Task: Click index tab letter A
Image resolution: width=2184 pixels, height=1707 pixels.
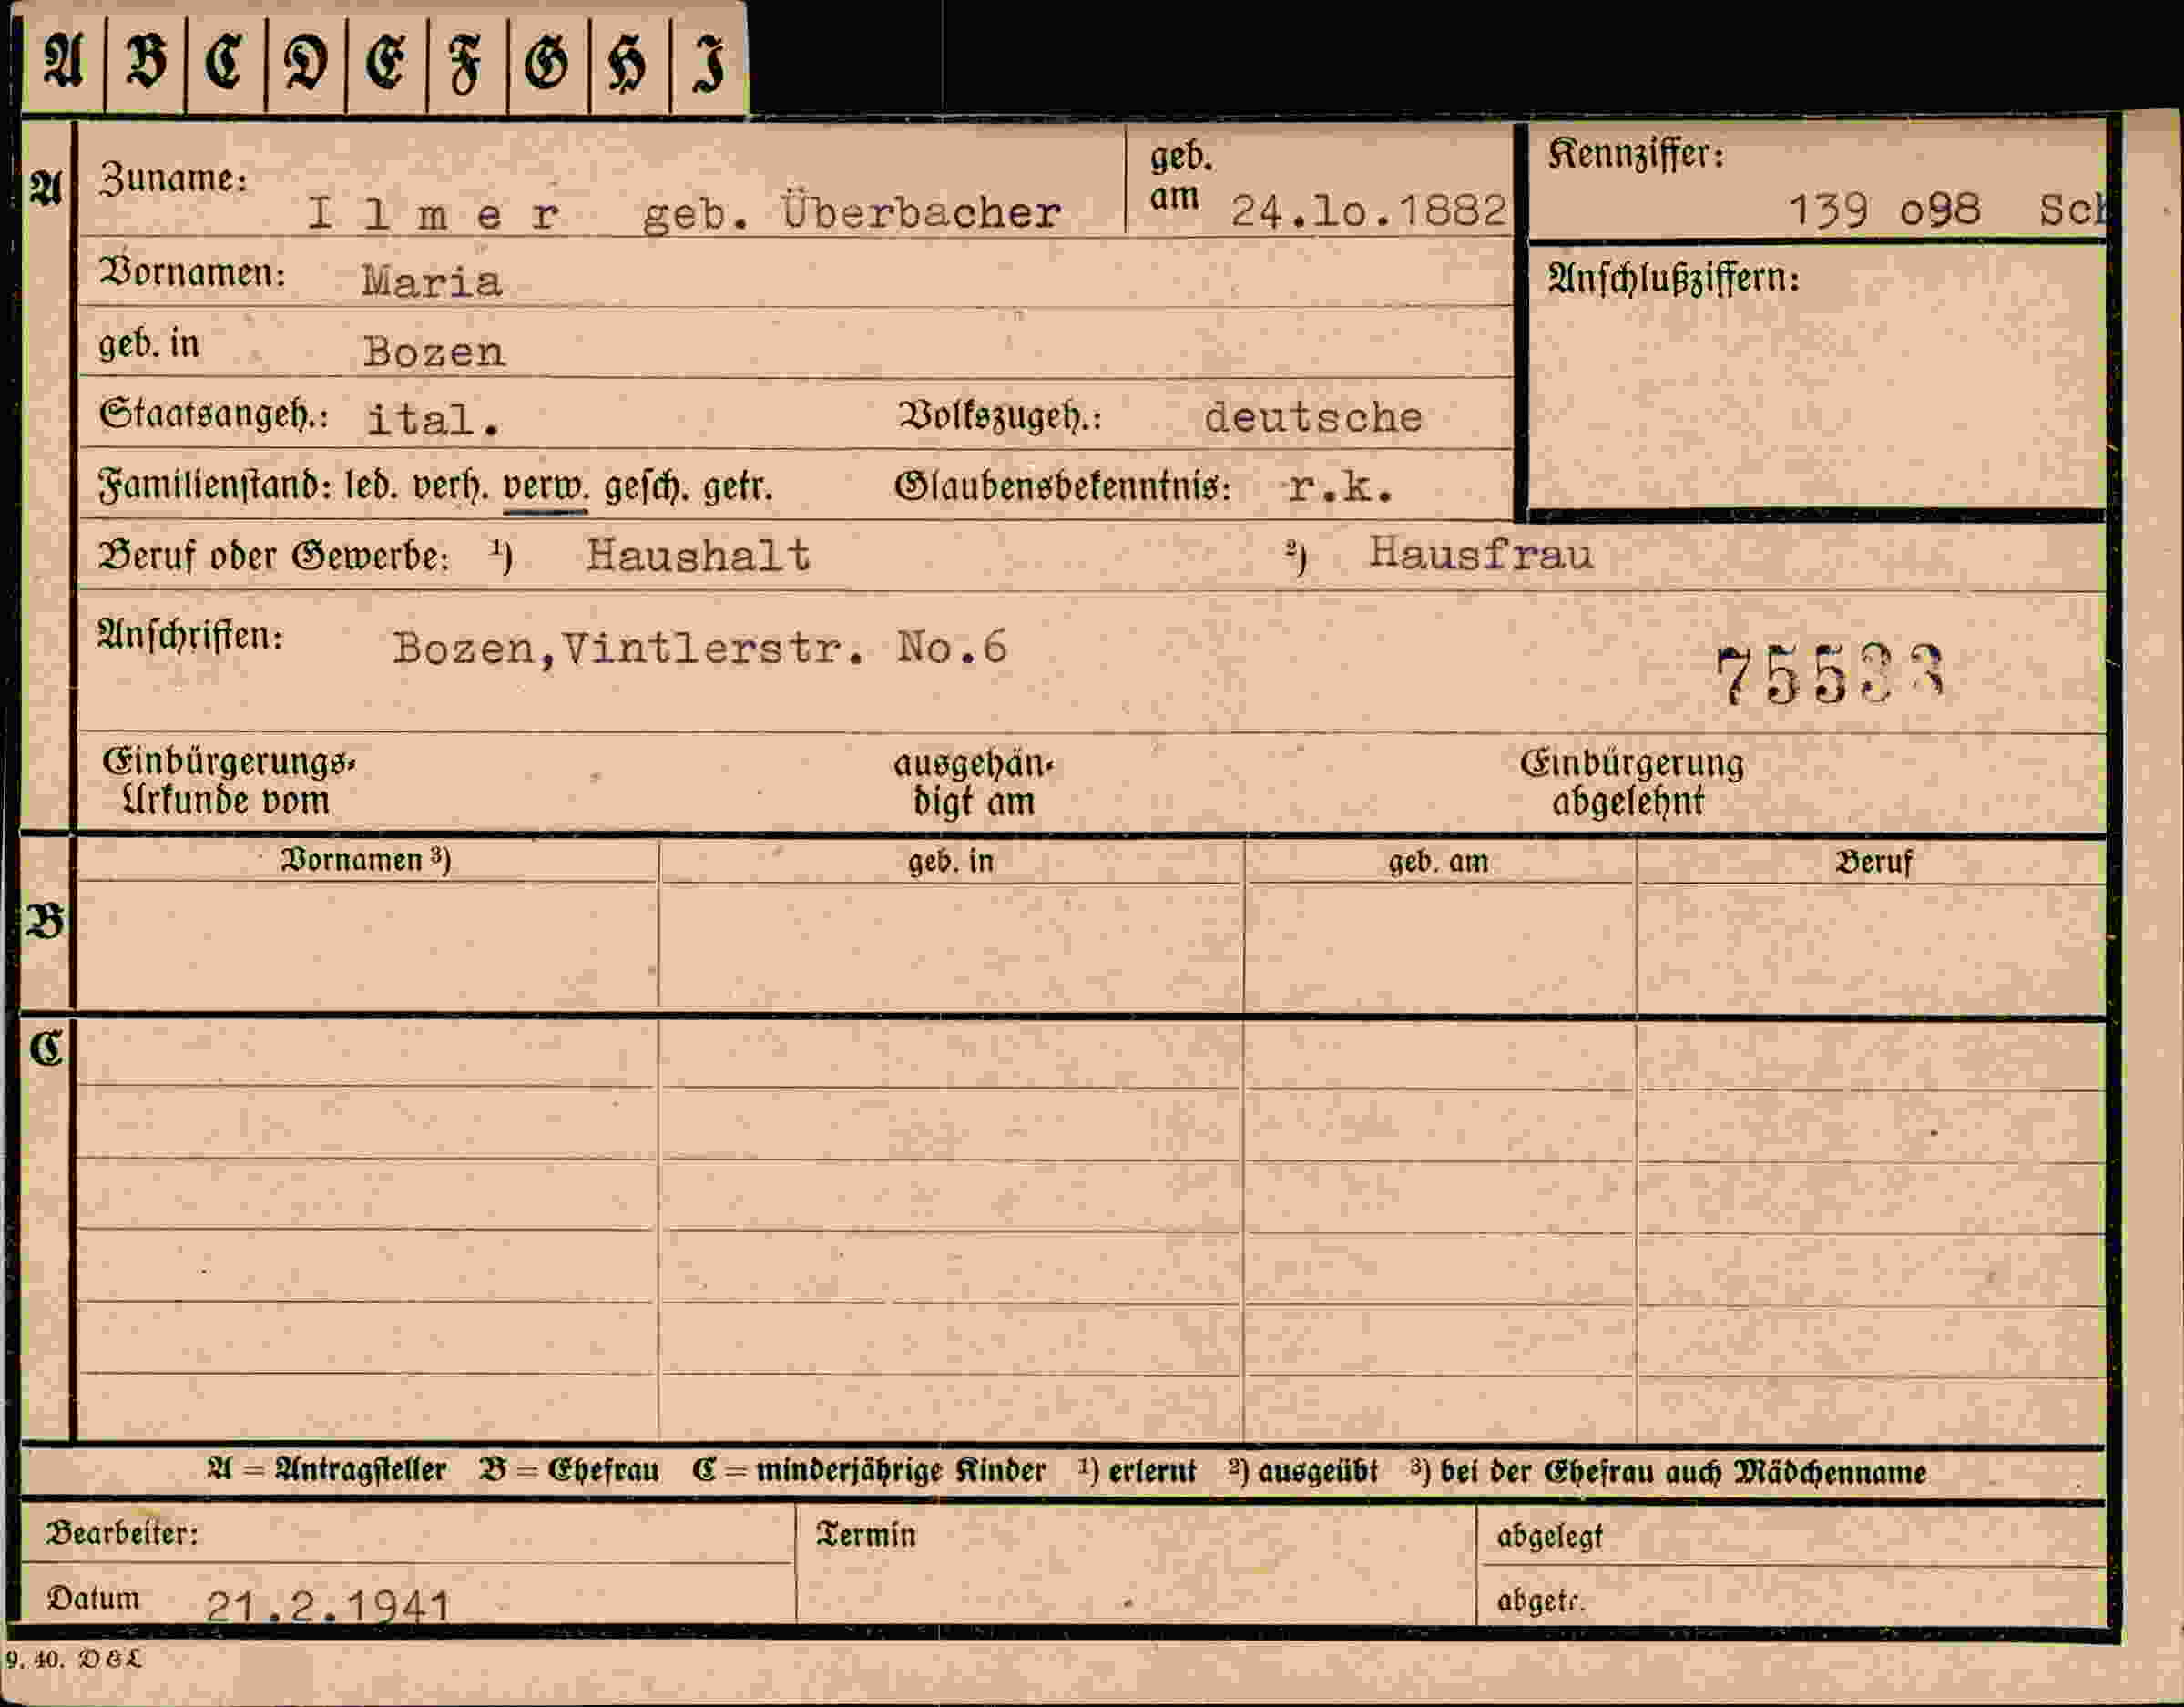Action: [x=64, y=61]
